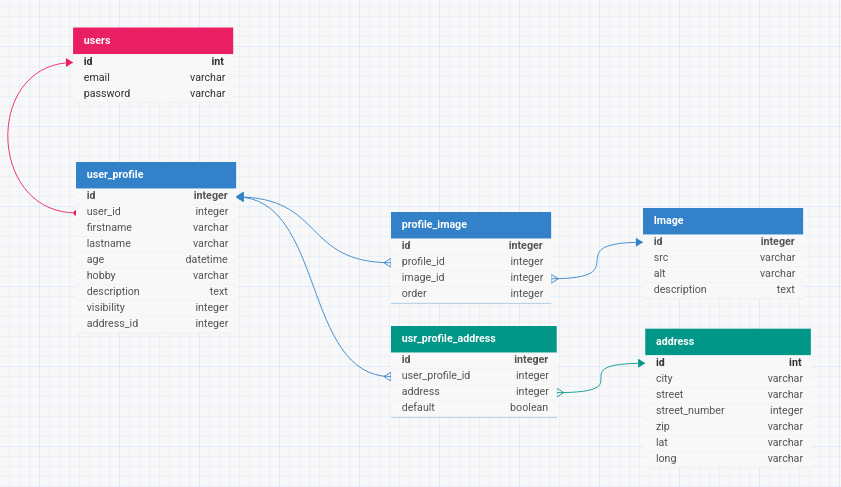This screenshot has width=841, height=487.
Task: Click the firstname field in user_profile
Action: coord(157,227)
